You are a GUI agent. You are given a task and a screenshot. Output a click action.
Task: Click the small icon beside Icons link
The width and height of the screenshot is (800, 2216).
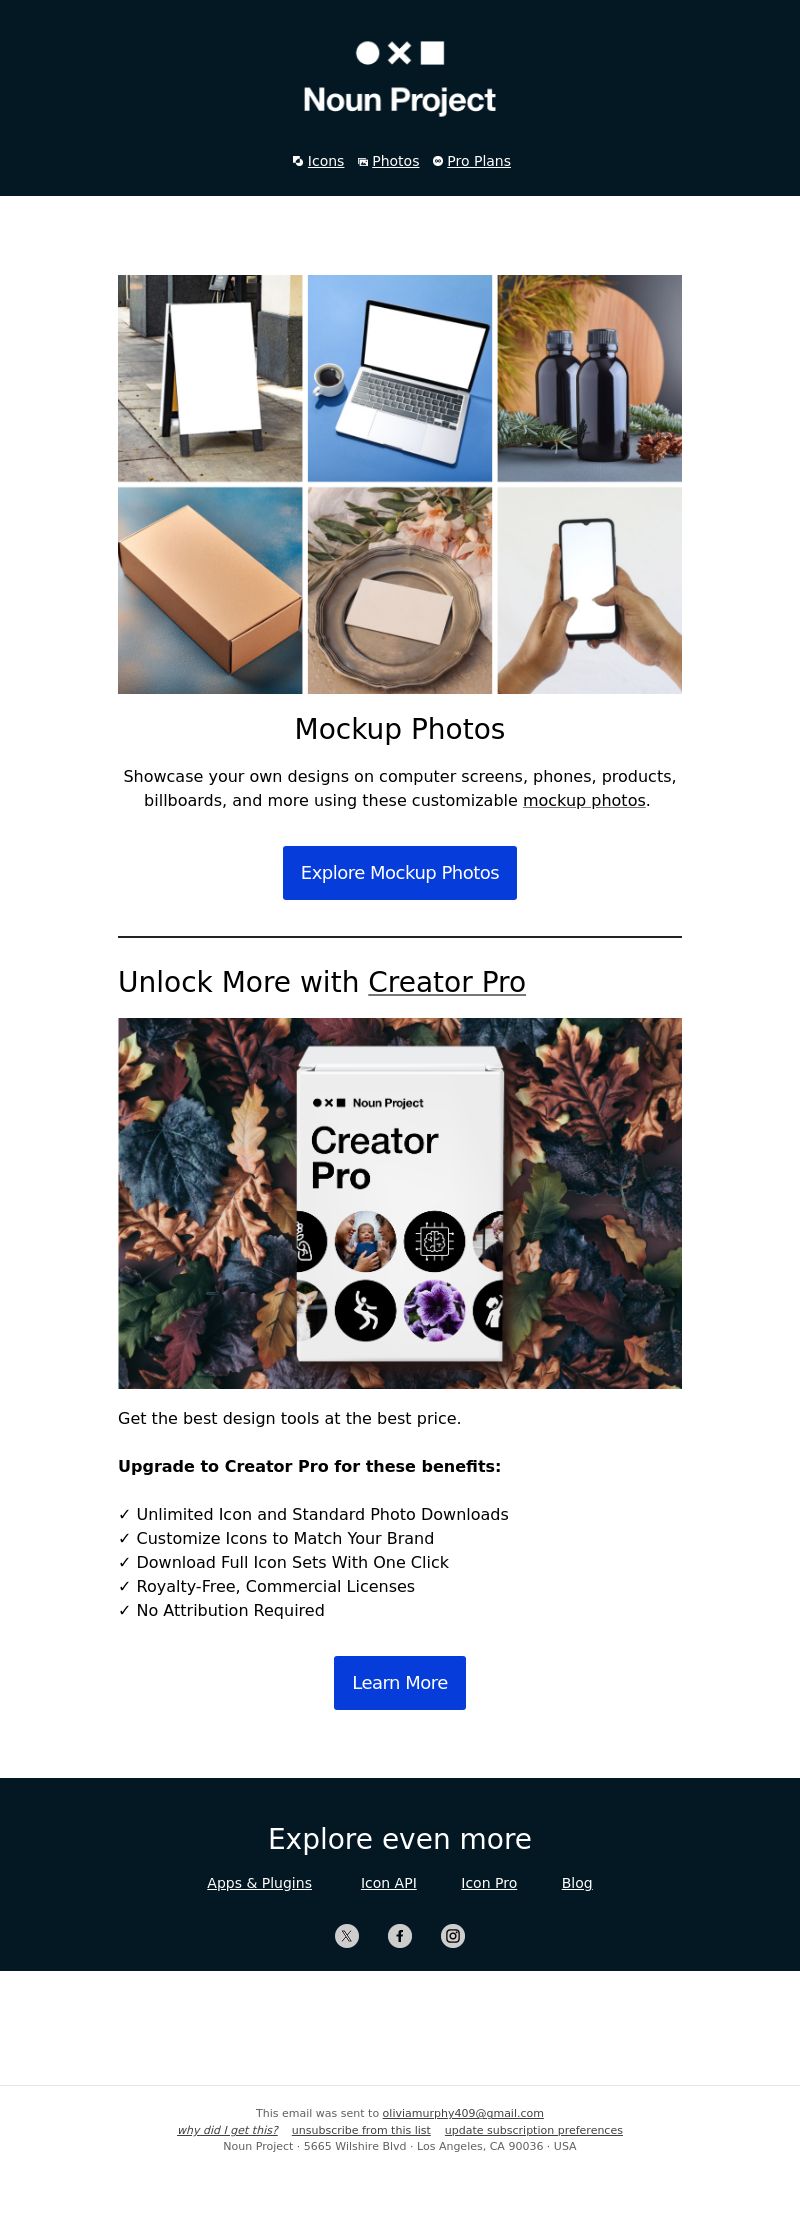298,161
